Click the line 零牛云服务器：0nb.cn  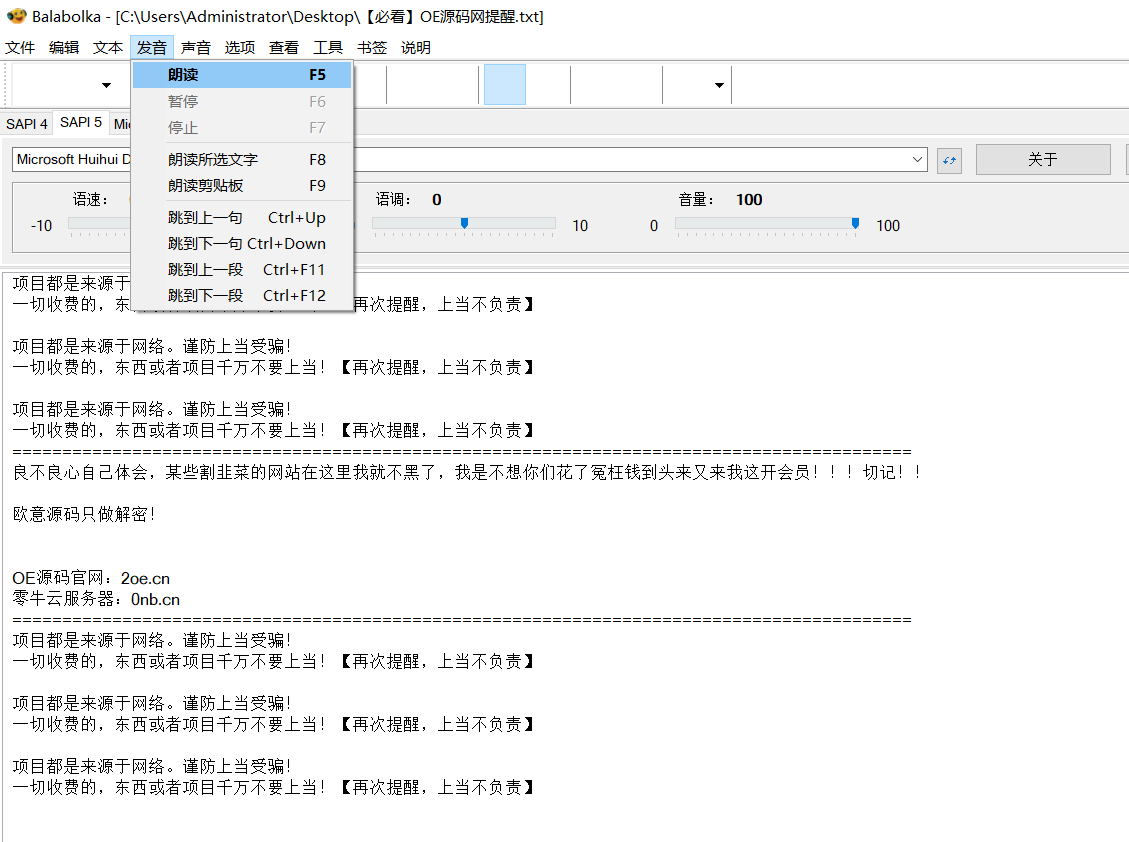coord(96,599)
